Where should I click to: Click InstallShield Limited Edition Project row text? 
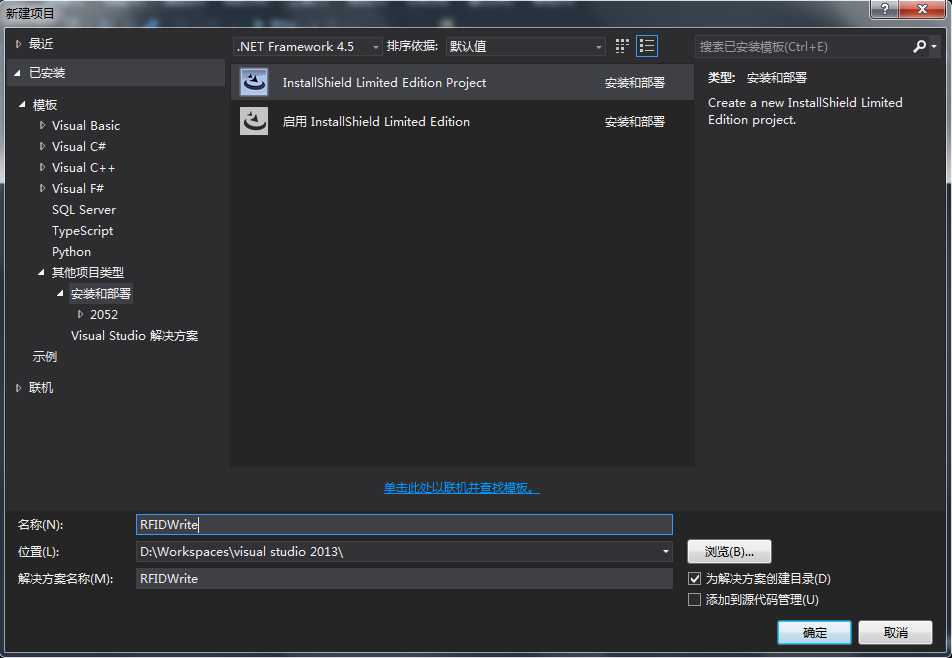384,83
